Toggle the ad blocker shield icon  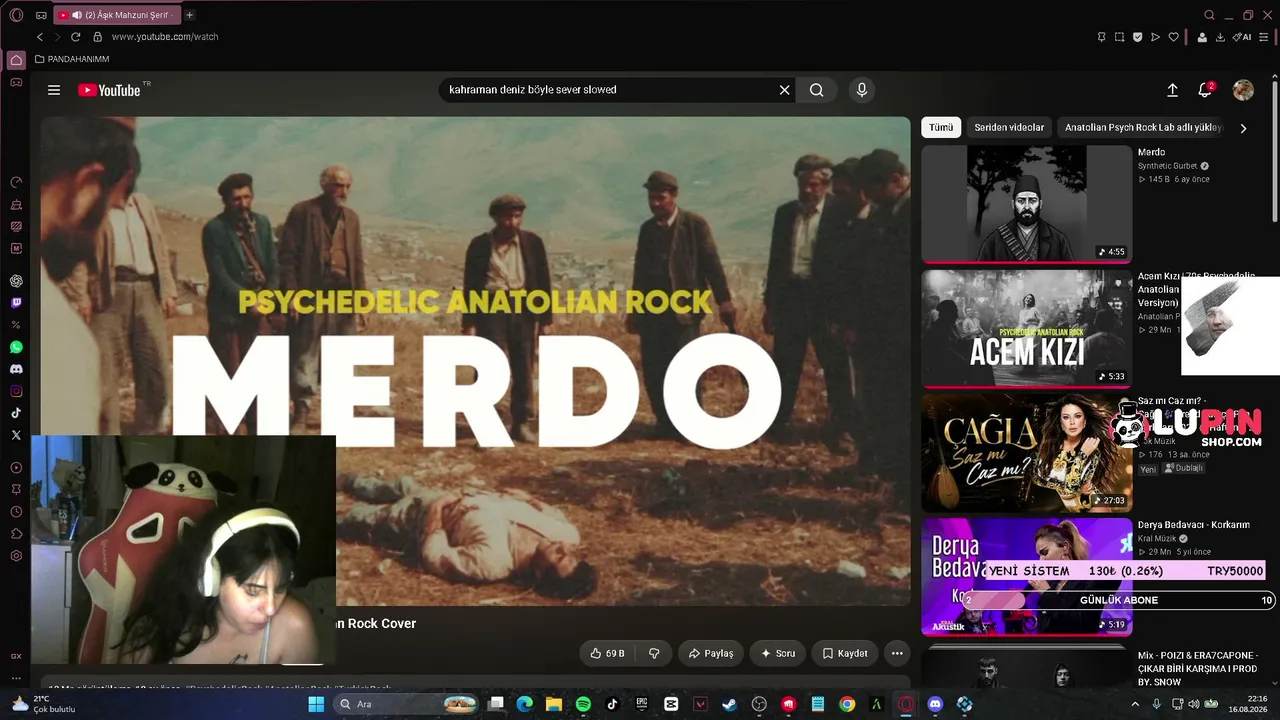[1137, 37]
